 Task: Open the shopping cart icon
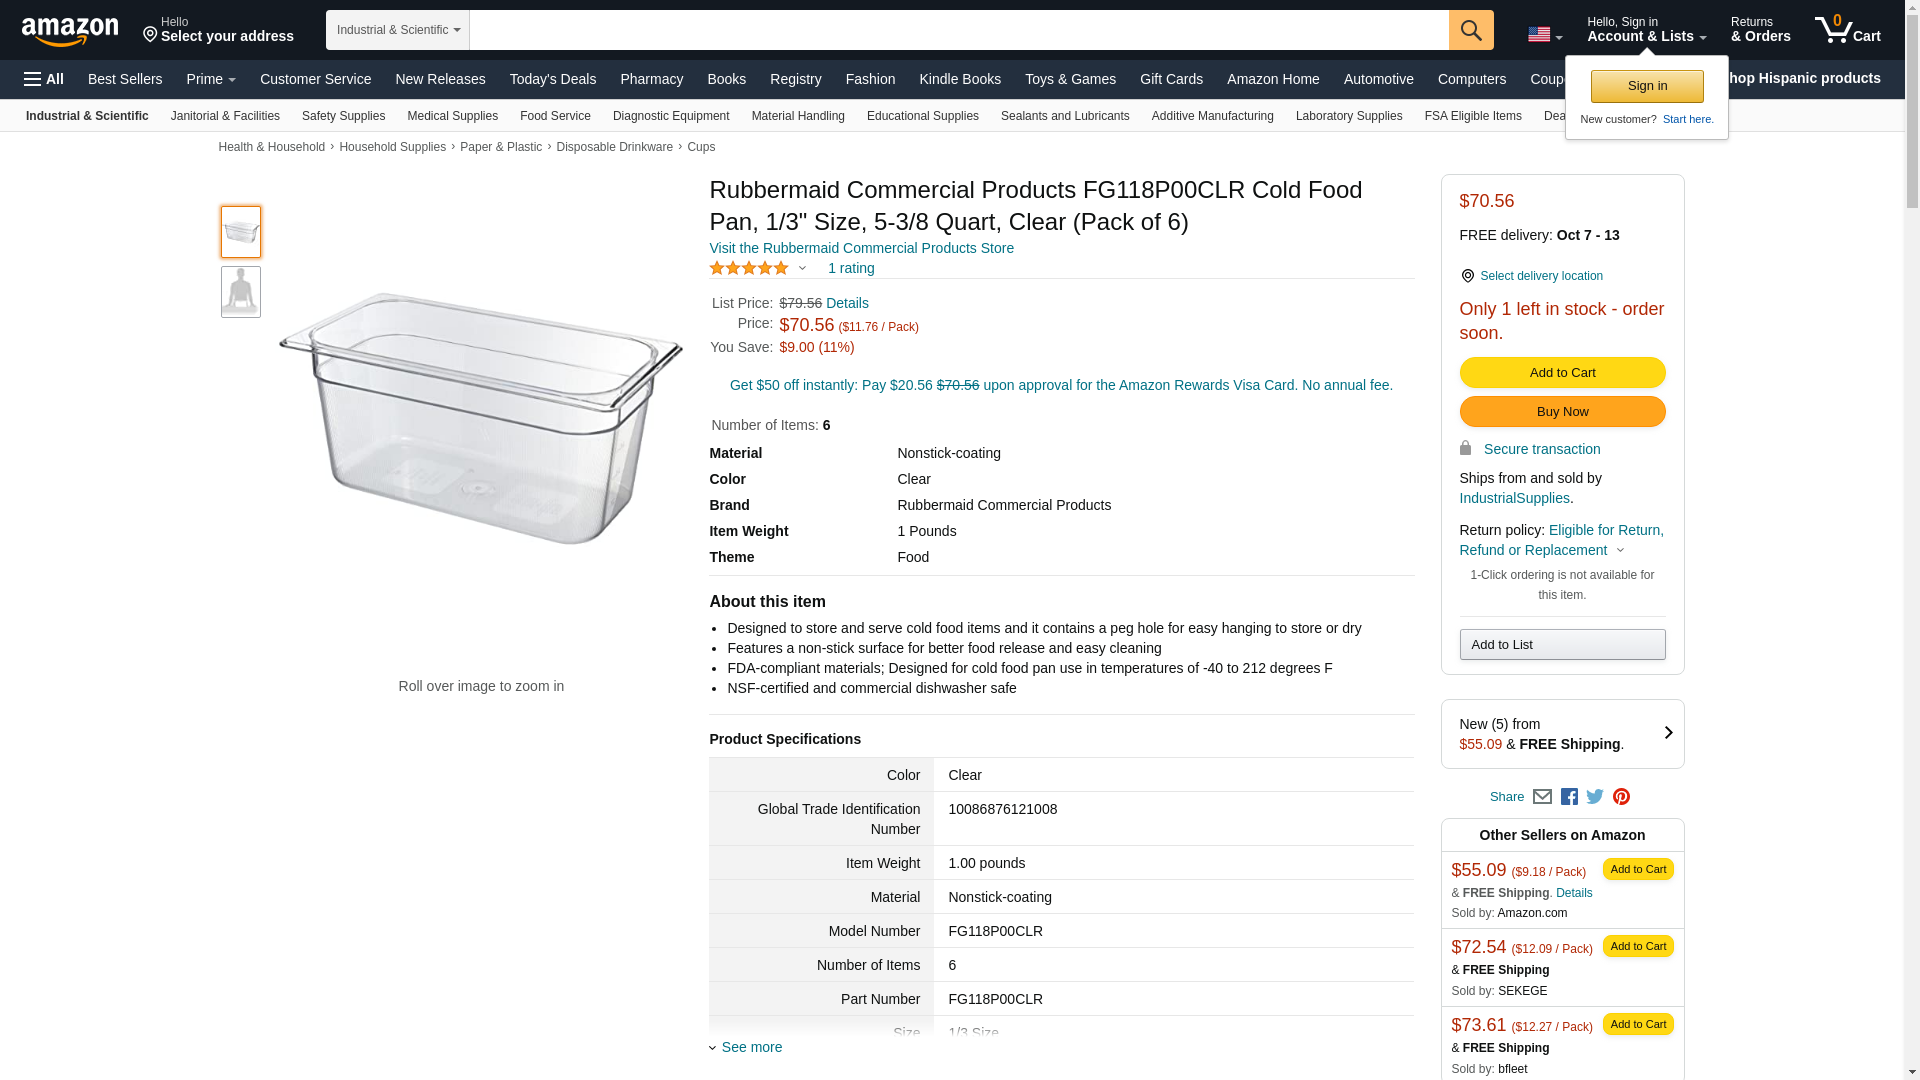pyautogui.click(x=1847, y=30)
